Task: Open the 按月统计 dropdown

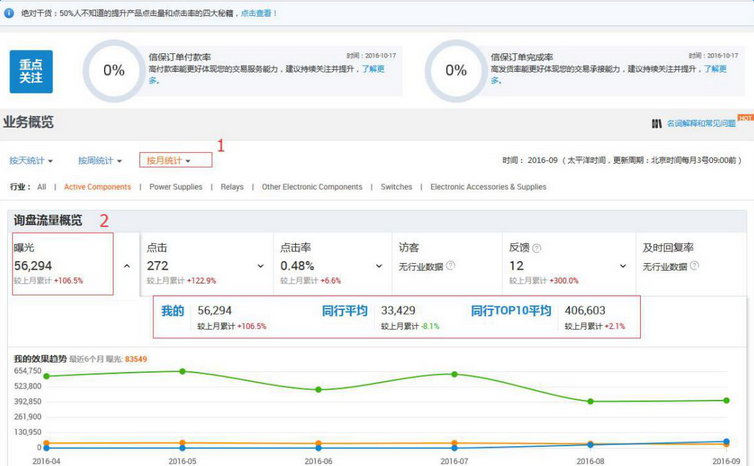Action: 168,160
